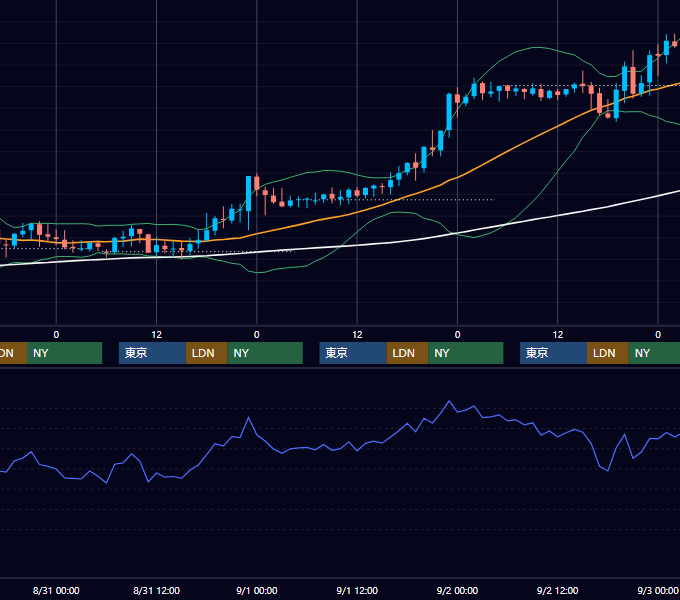This screenshot has width=680, height=600.
Task: Click the 8/31 00:00 date label
Action: tap(56, 590)
